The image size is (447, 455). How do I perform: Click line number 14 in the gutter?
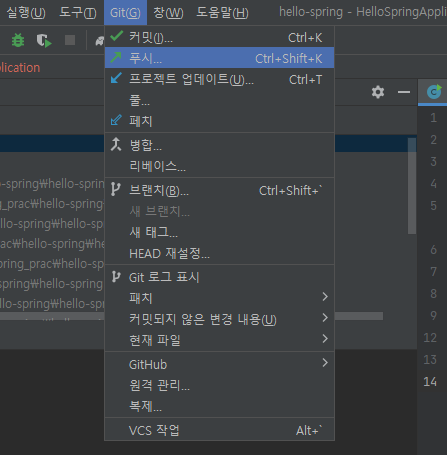pos(430,381)
